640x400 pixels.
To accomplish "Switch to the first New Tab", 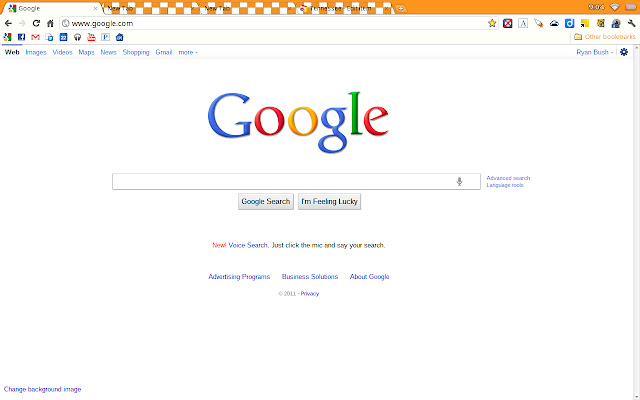I will coord(148,8).
